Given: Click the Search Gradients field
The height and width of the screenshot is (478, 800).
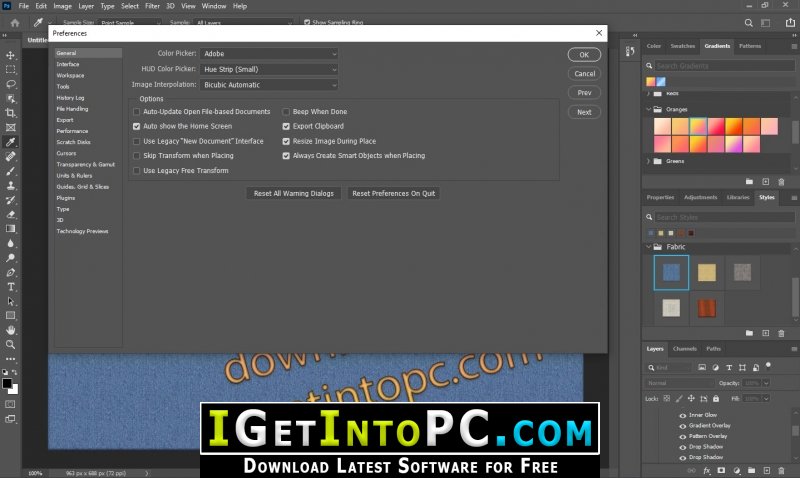Looking at the screenshot, I should click(724, 66).
